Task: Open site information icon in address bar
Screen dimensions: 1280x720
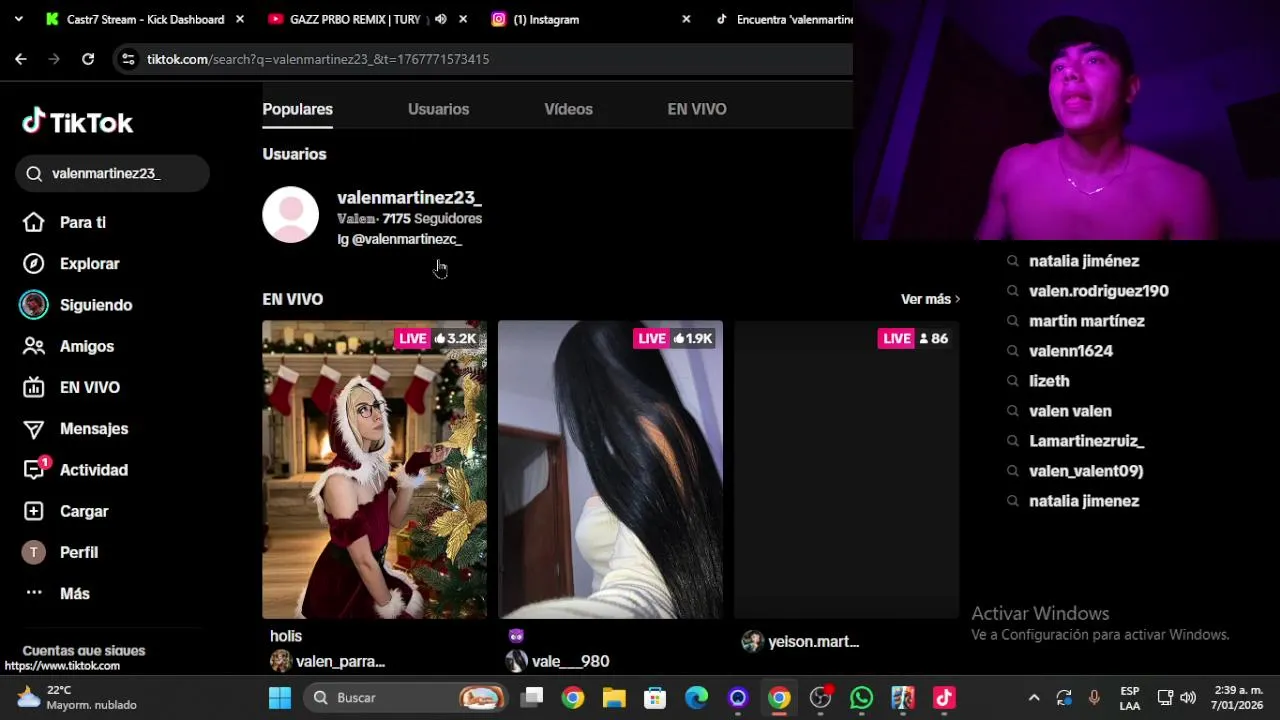Action: 127,59
